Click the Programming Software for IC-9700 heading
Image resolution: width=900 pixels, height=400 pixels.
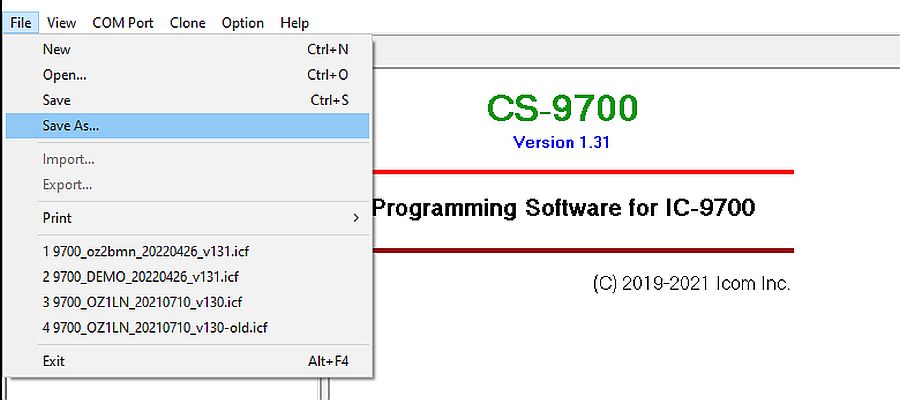tap(563, 208)
